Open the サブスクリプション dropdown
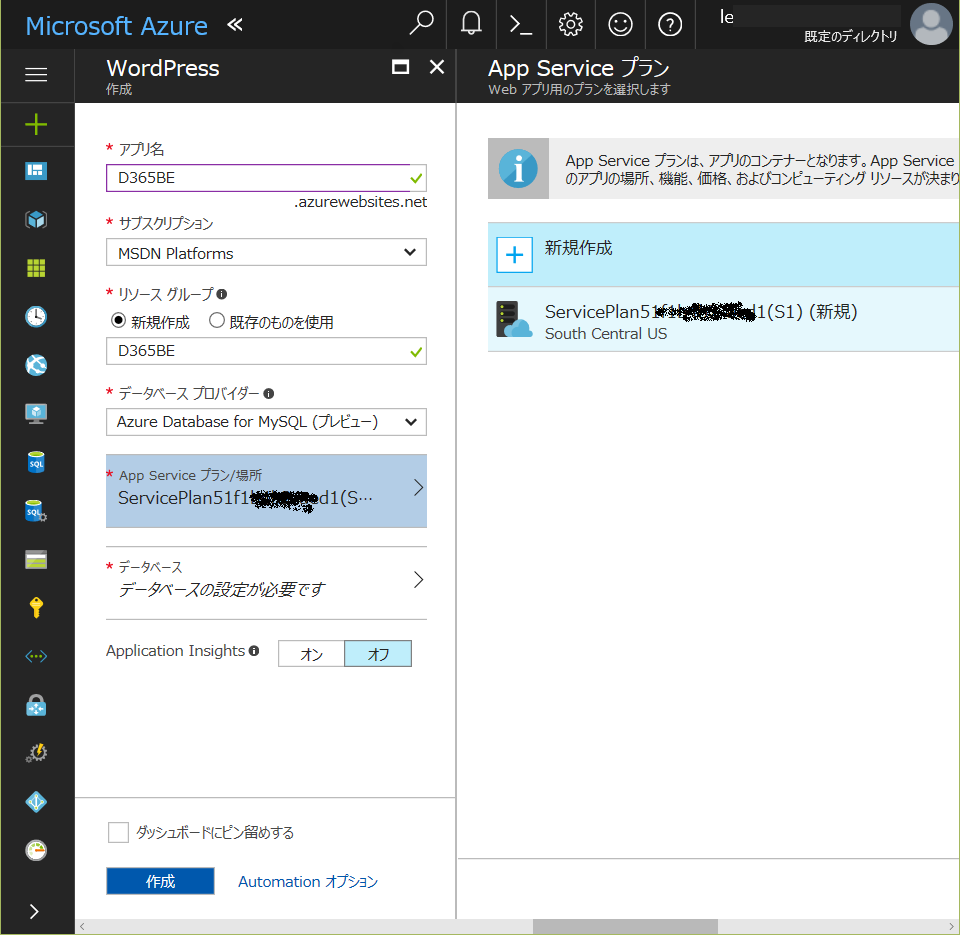Image resolution: width=960 pixels, height=935 pixels. click(266, 252)
